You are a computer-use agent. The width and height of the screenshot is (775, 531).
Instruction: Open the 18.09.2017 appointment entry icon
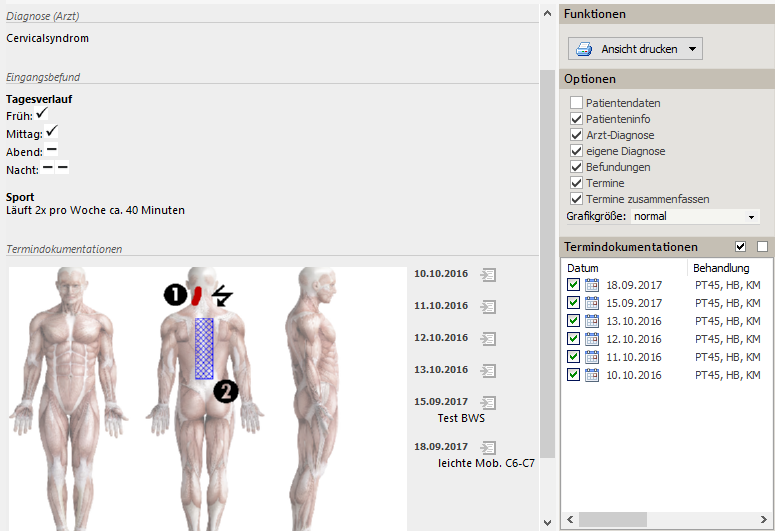pos(488,447)
